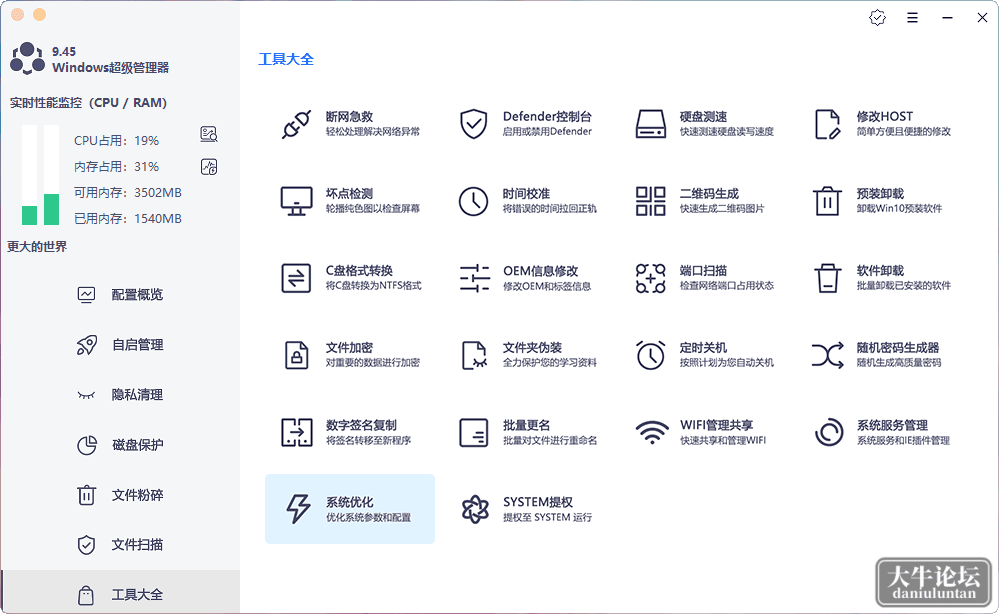
Task: Choose 文件扫描 in the sidebar
Action: coord(121,545)
